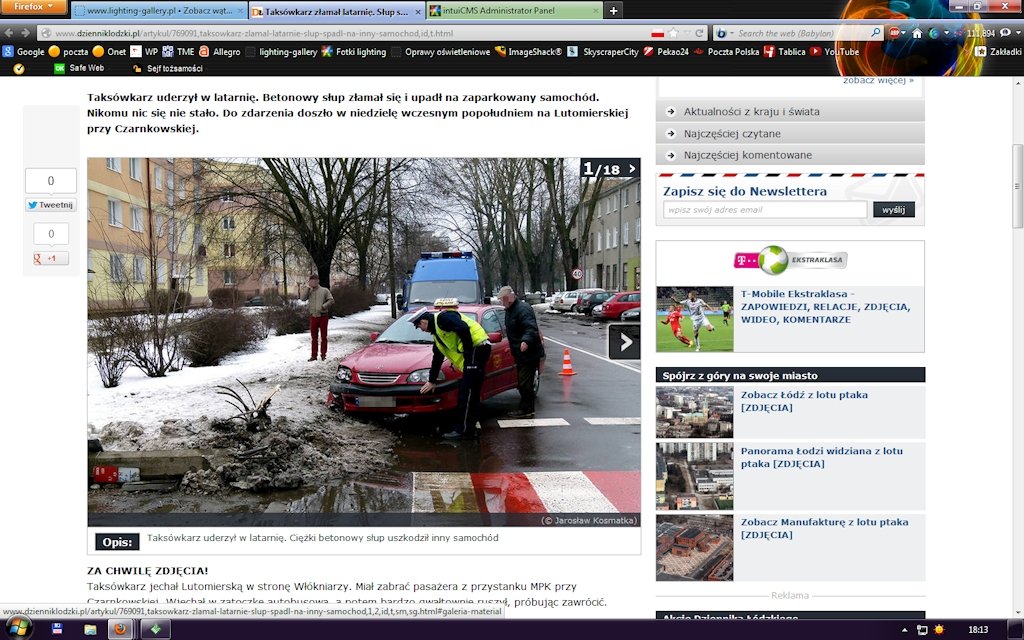Screen dimensions: 1024x640
Task: Open the Windows Explorer taskbar folder
Action: 90,630
